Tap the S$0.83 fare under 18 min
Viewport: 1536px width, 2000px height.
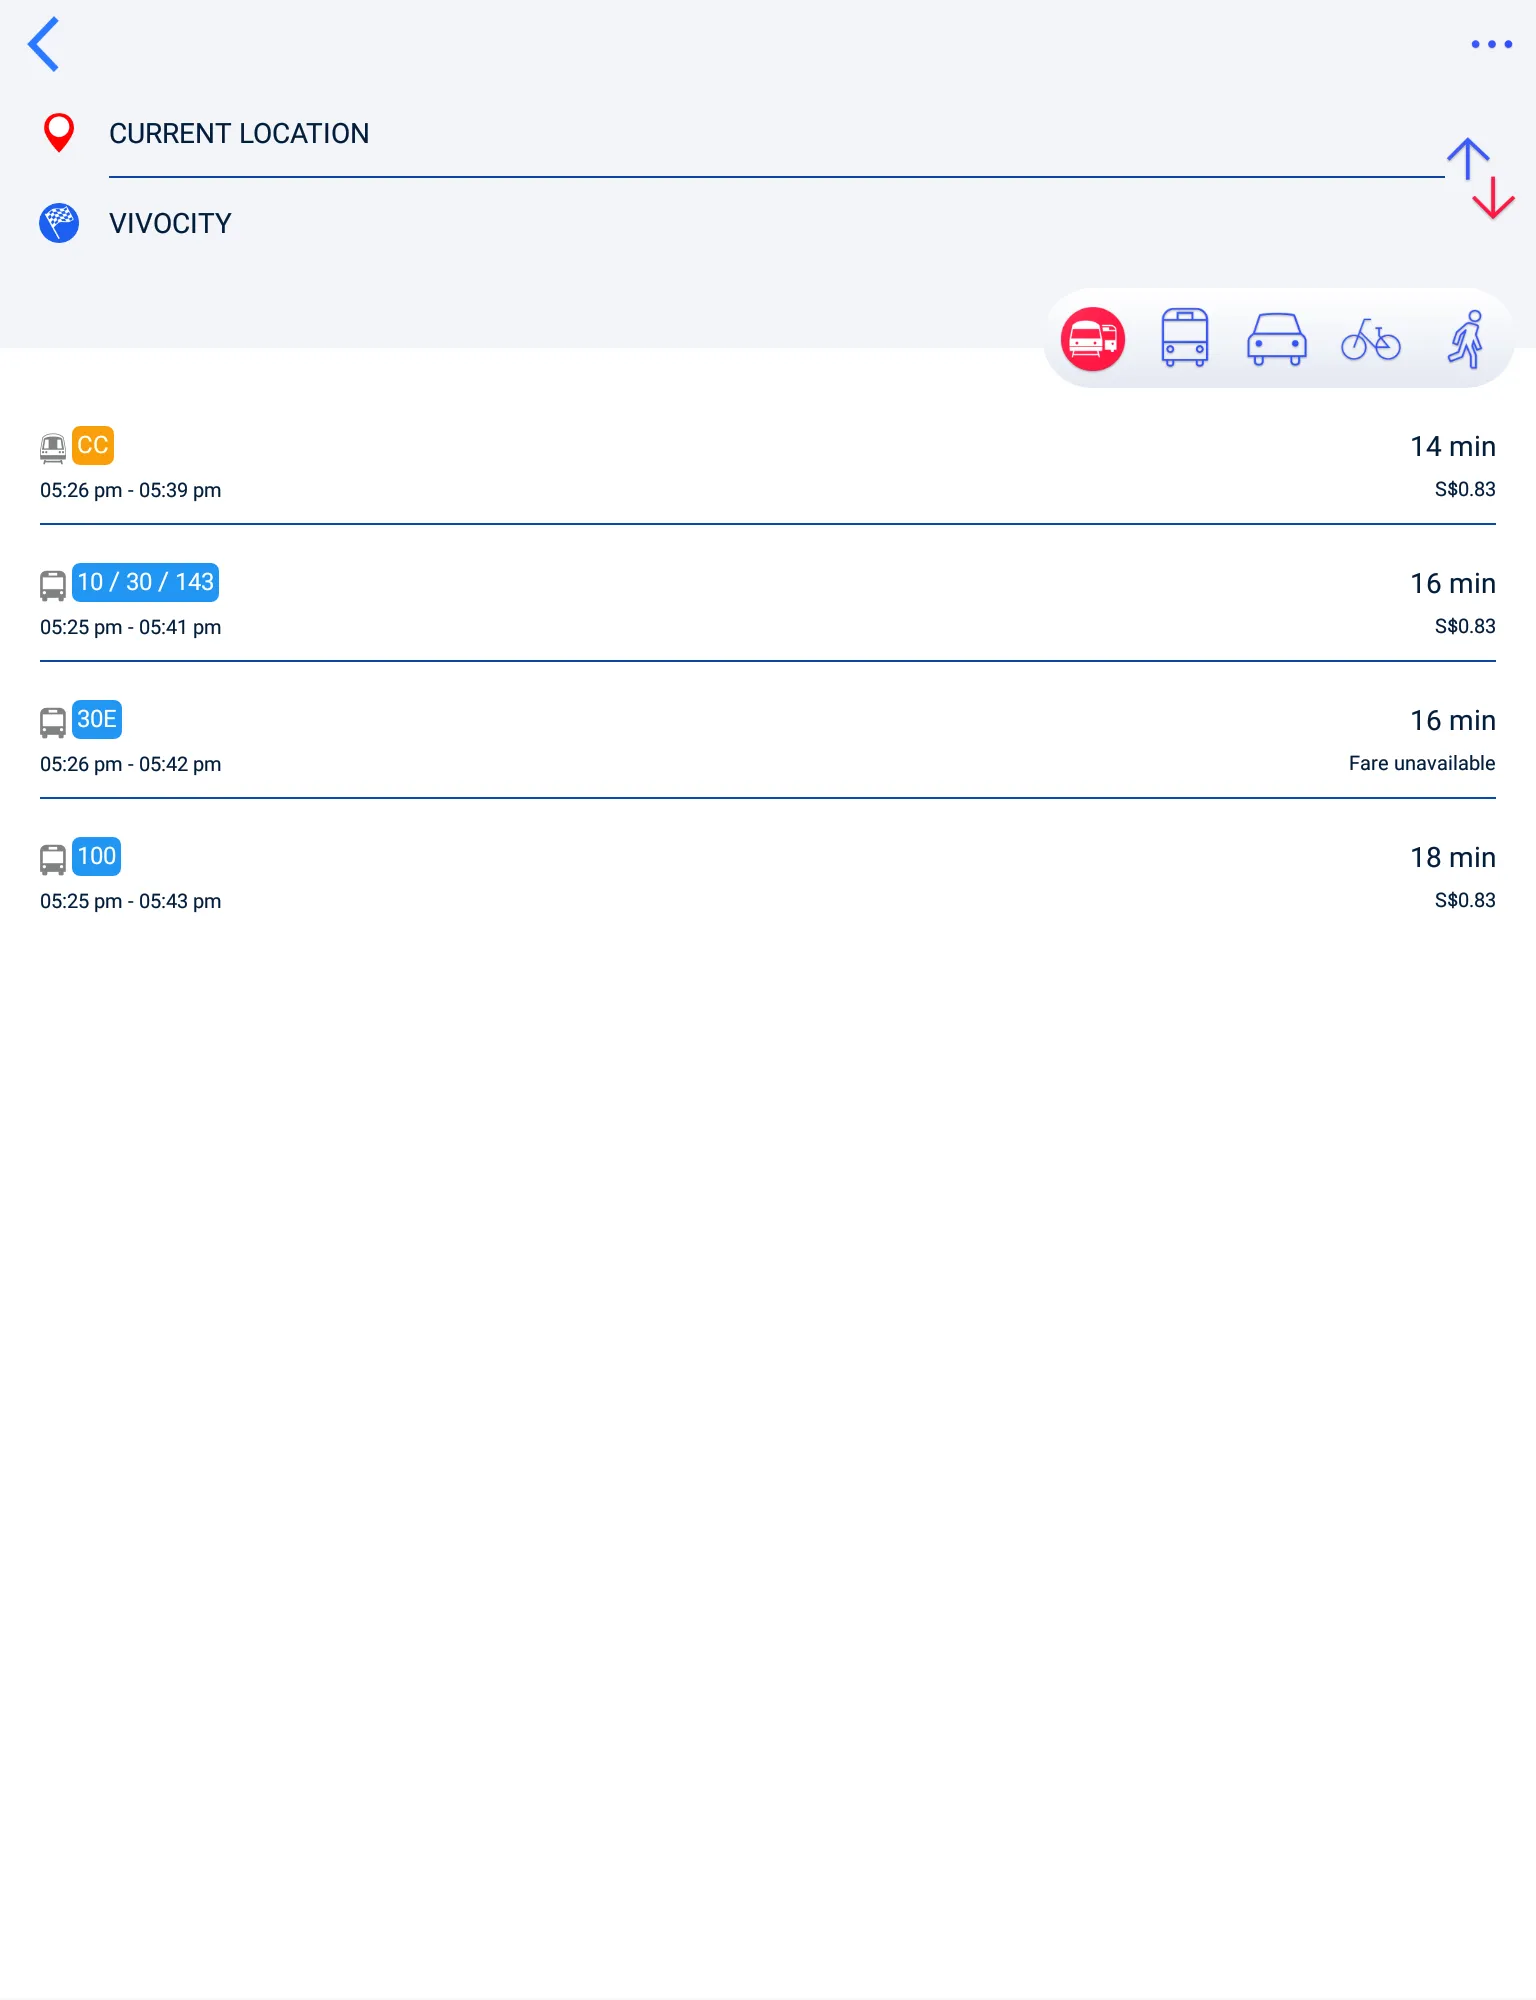tap(1465, 900)
